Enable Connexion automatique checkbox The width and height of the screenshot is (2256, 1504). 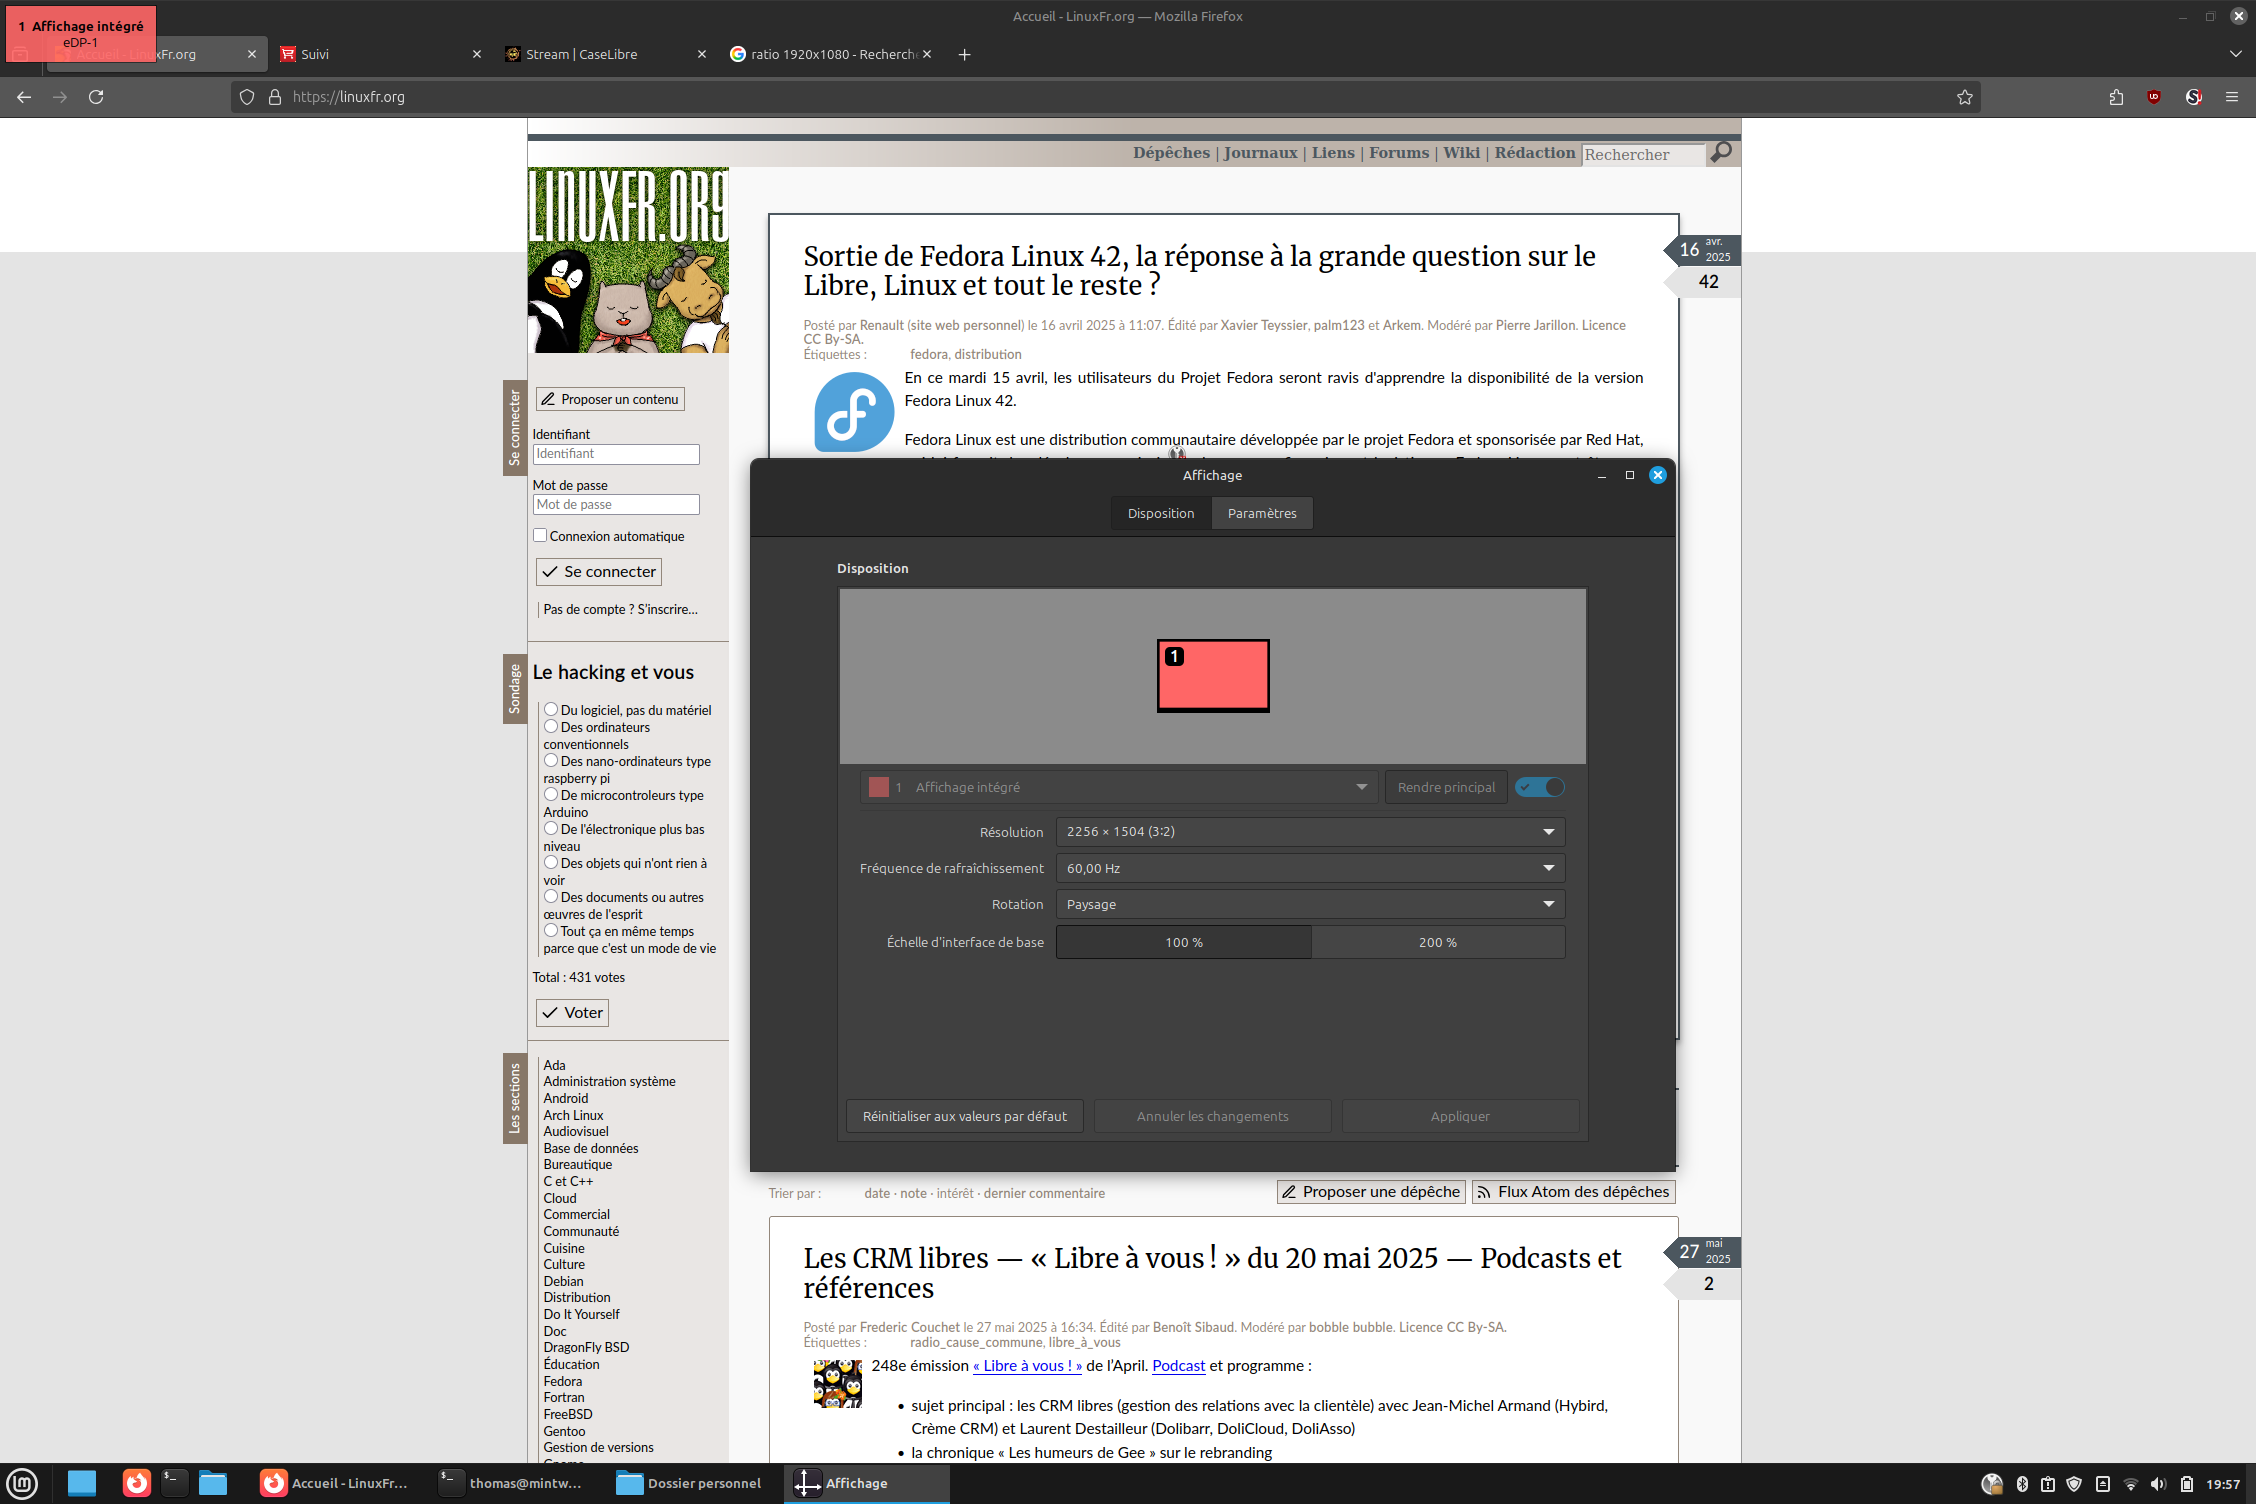pyautogui.click(x=540, y=536)
